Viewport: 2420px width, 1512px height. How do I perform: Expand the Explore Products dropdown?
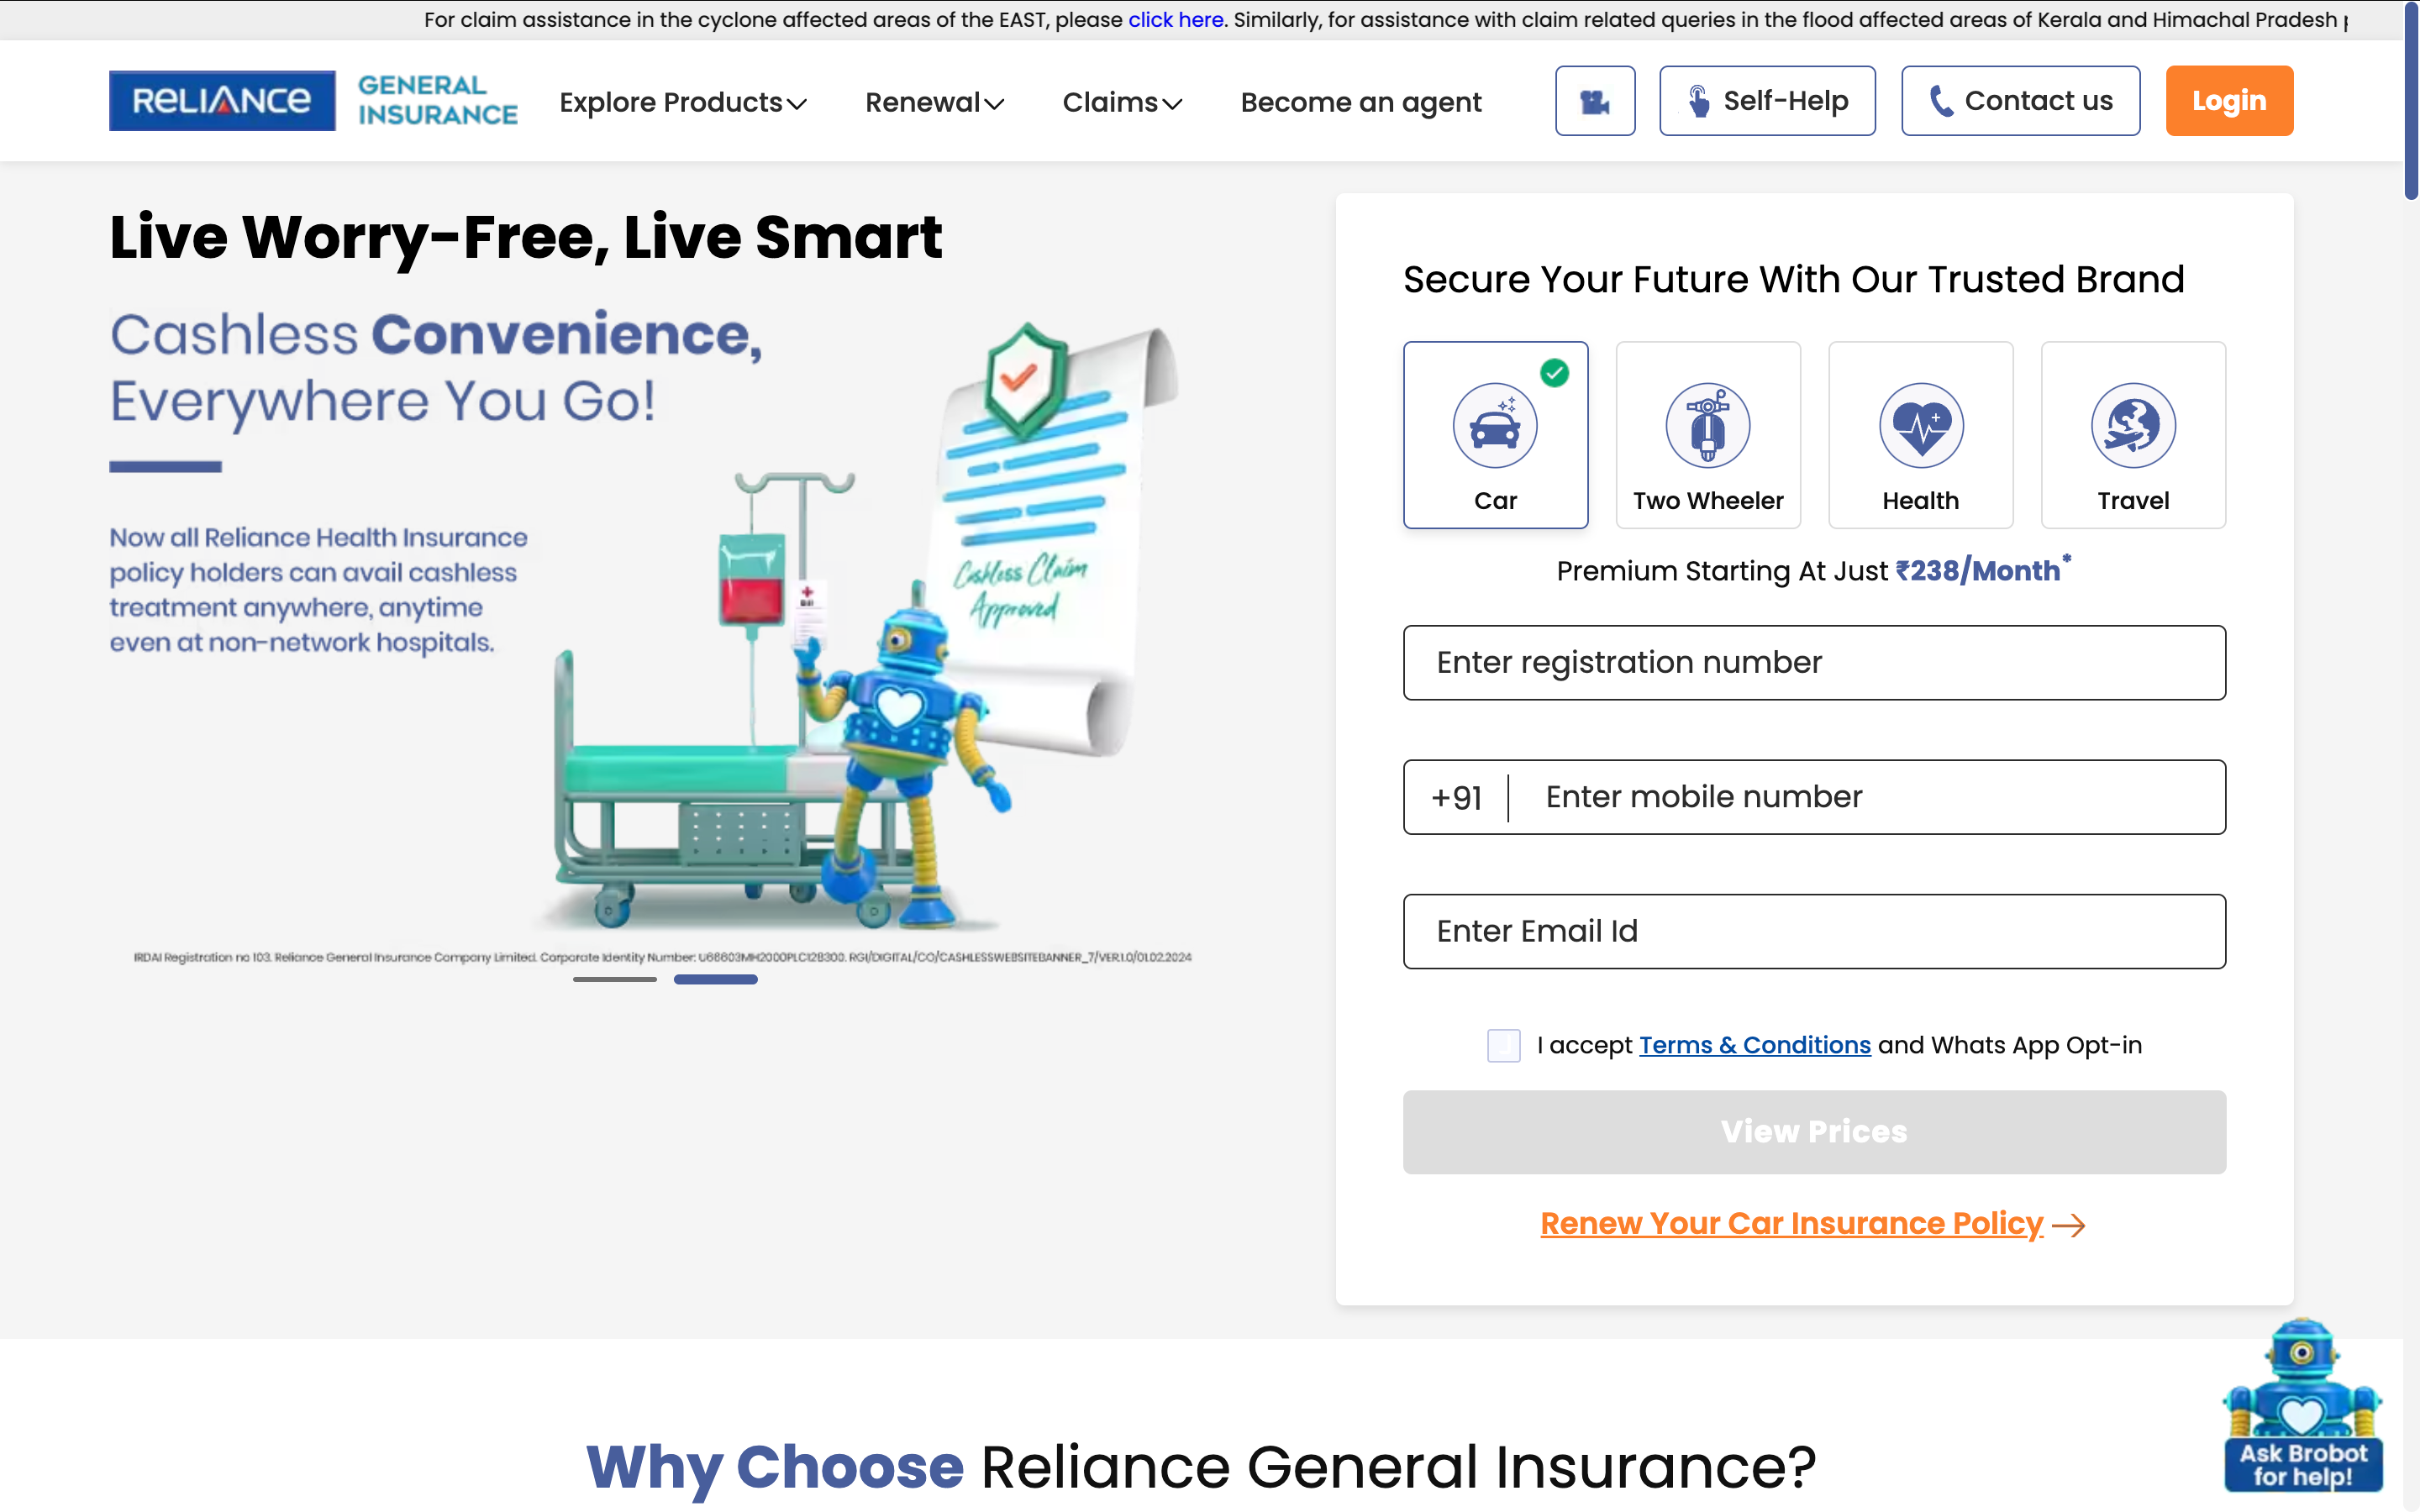683,99
